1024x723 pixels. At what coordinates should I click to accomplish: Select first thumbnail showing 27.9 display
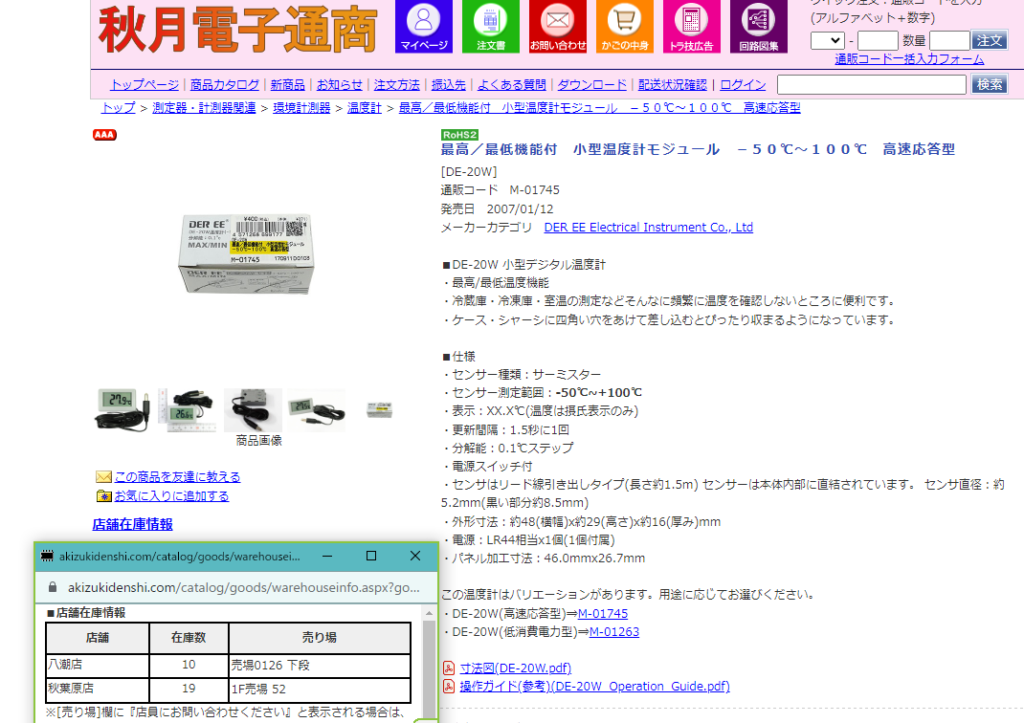(x=123, y=410)
